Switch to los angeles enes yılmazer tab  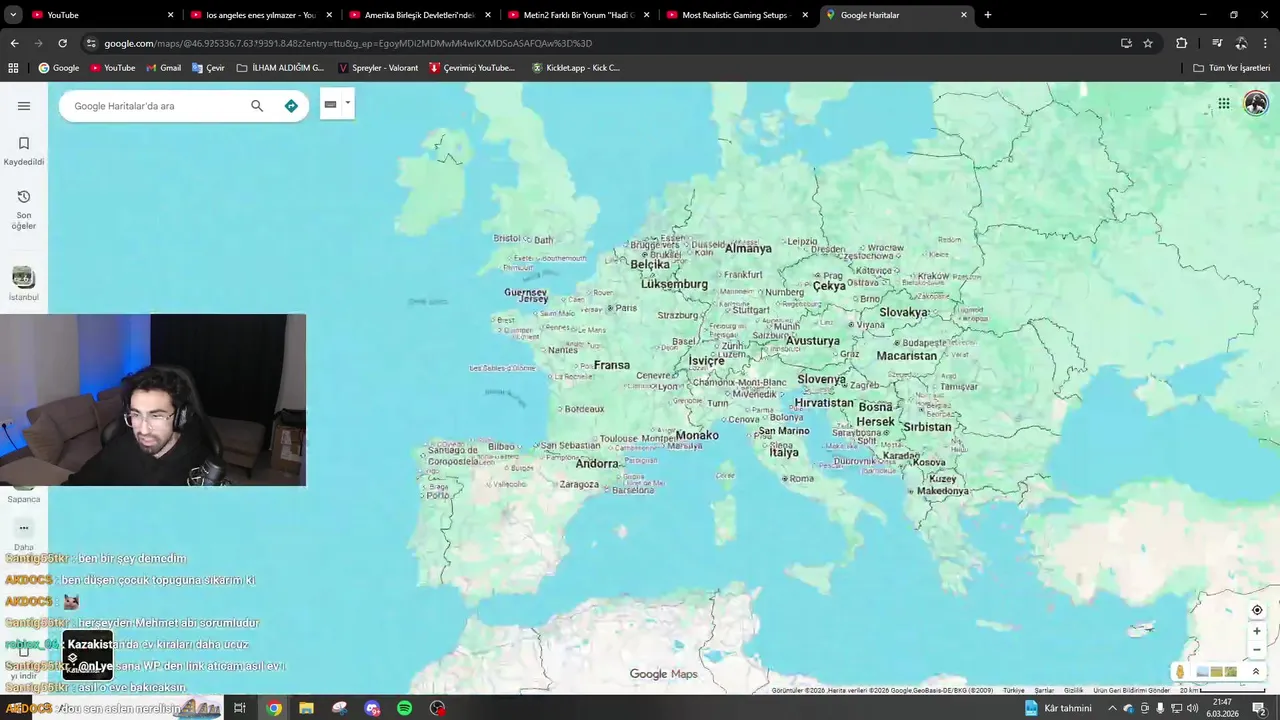(261, 15)
